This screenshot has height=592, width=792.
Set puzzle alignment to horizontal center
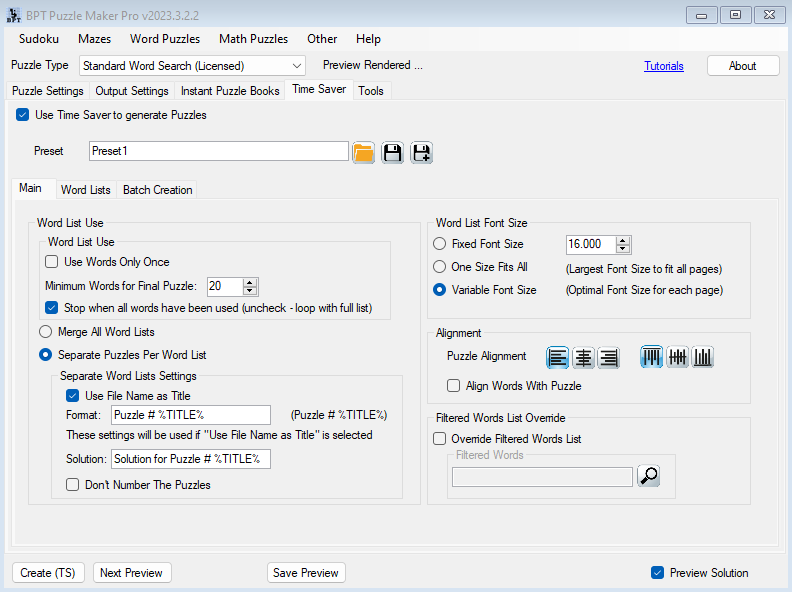tap(583, 357)
